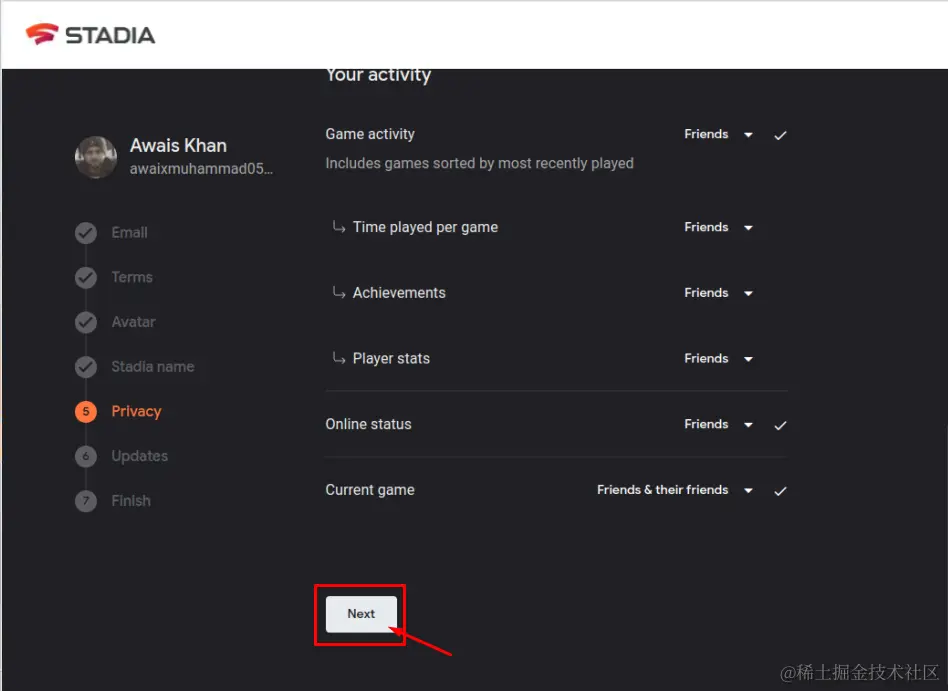This screenshot has height=691, width=948.
Task: Select the Privacy setup step
Action: (x=137, y=412)
